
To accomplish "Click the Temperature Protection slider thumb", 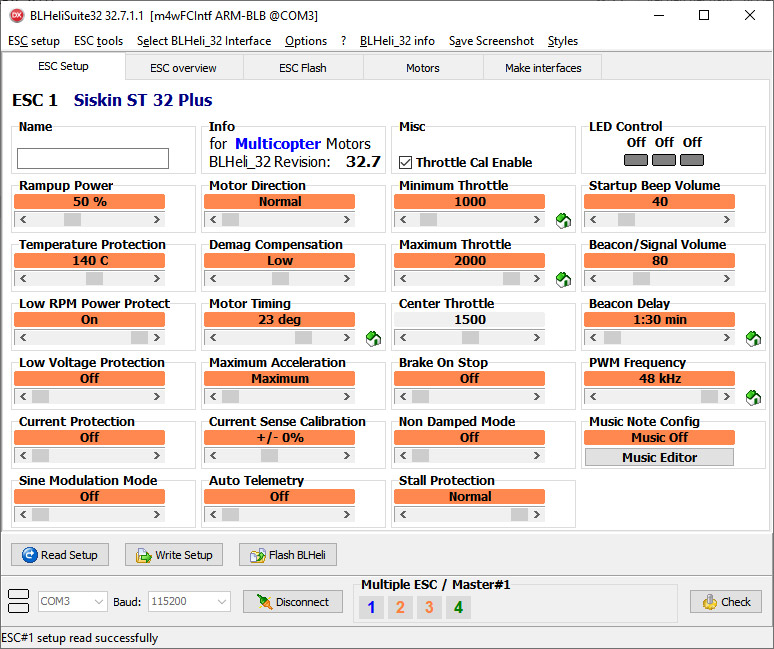I will [94, 279].
